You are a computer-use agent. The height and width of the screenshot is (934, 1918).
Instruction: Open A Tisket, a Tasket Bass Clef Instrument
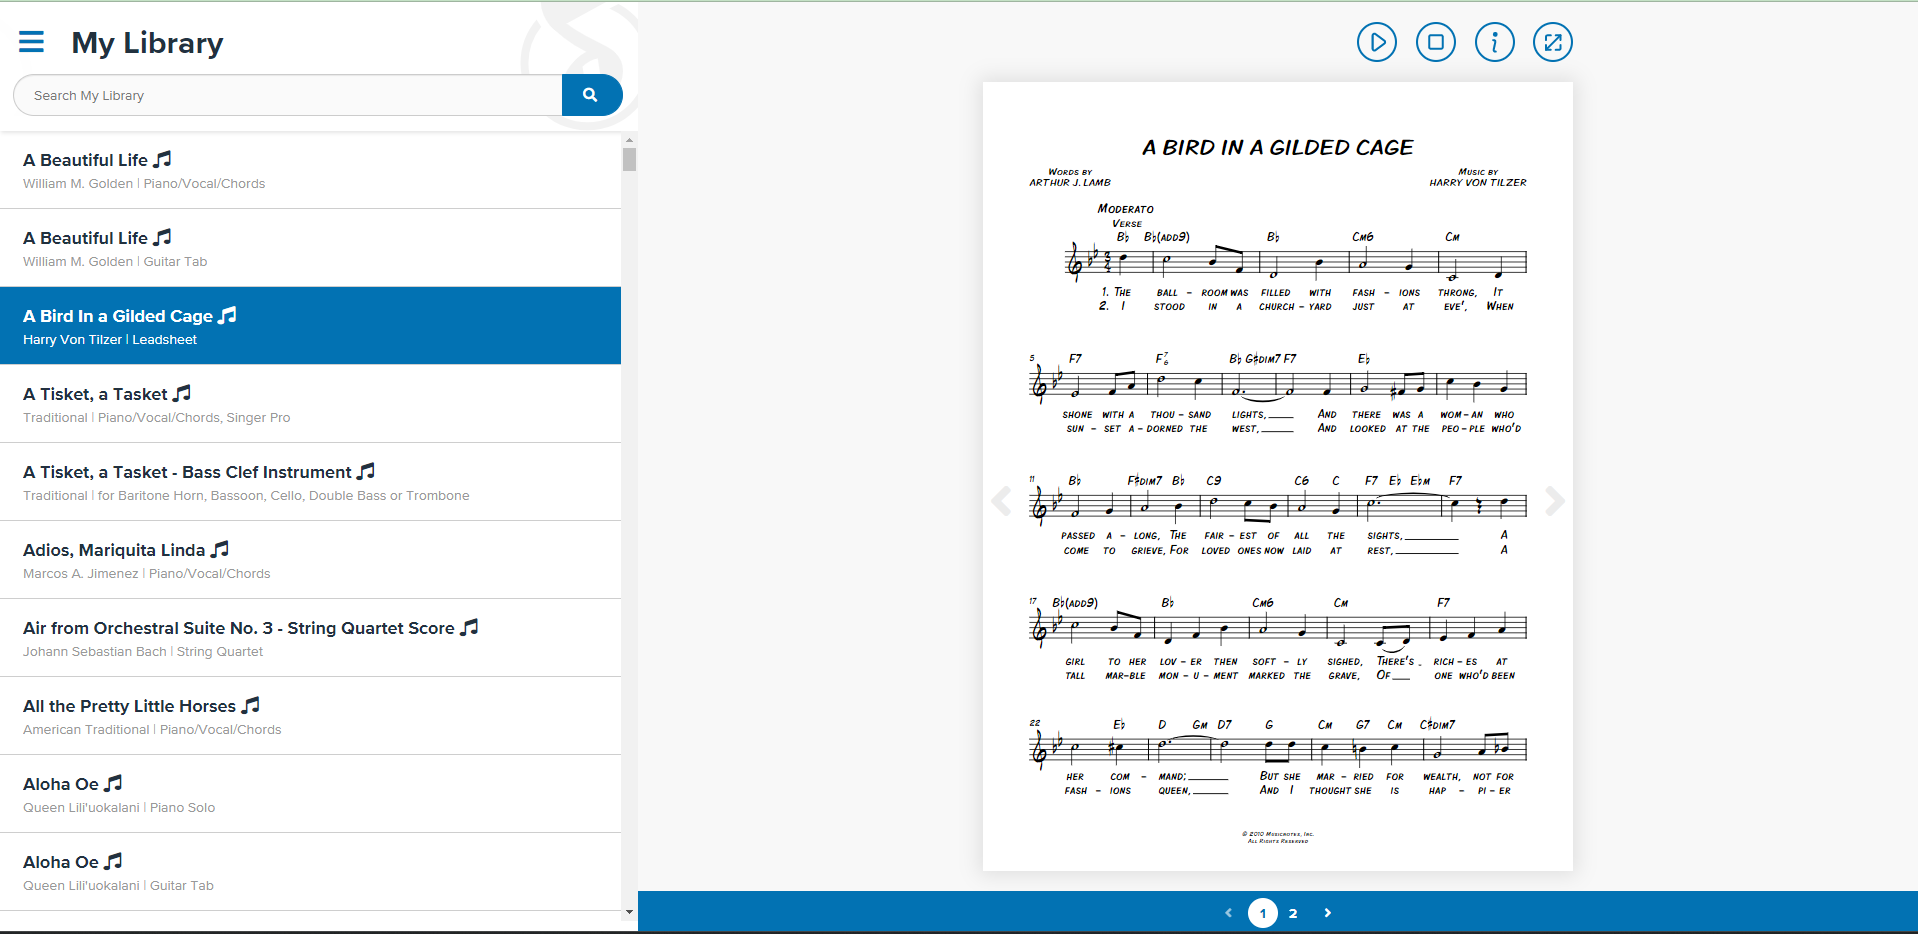(x=310, y=482)
